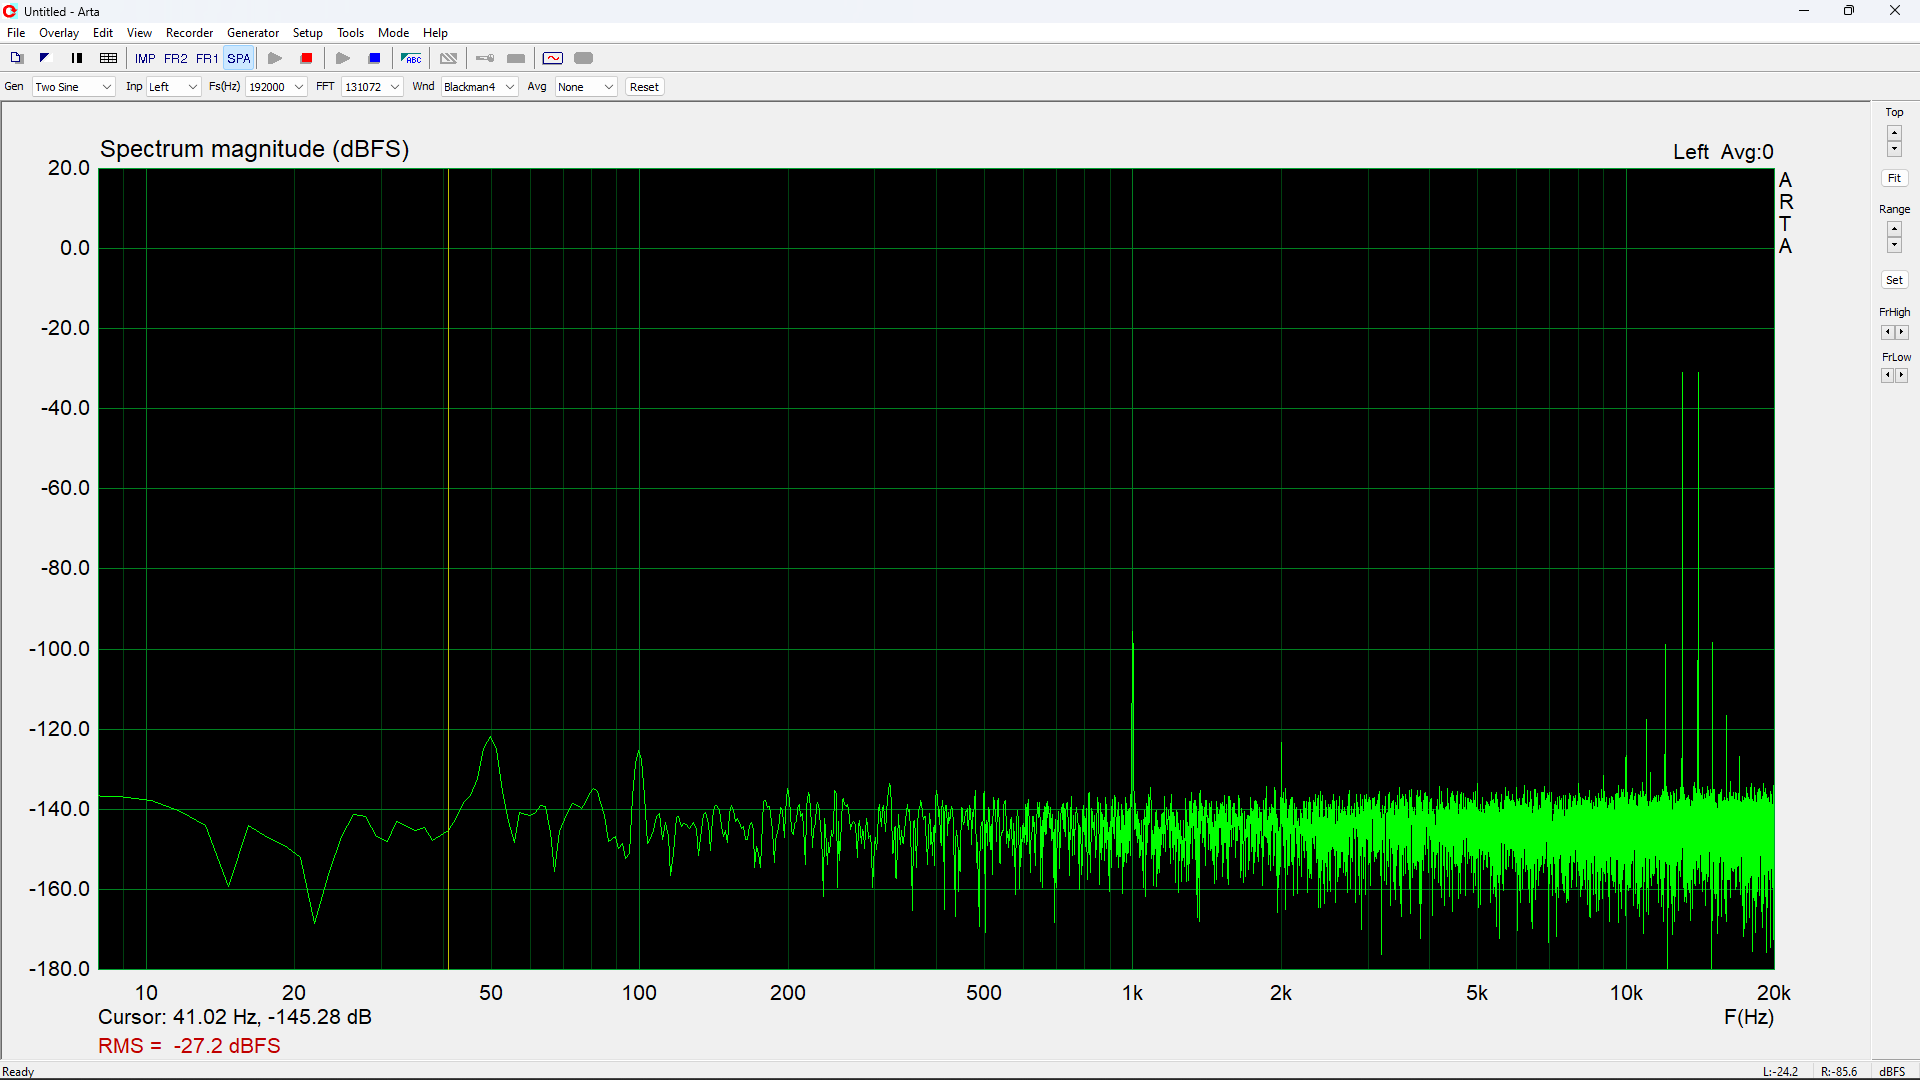Image resolution: width=1920 pixels, height=1080 pixels.
Task: Open the Mode menu
Action: pos(393,33)
